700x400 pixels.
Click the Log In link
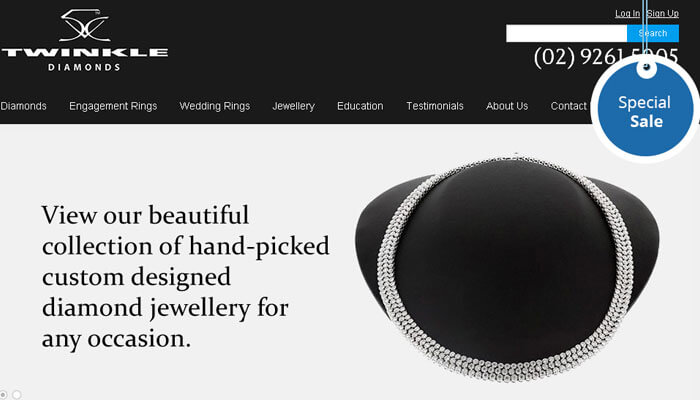tap(627, 13)
